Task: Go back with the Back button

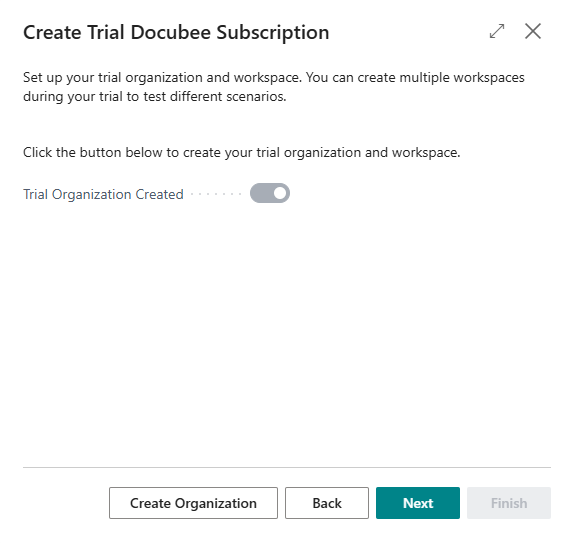Action: tap(327, 503)
